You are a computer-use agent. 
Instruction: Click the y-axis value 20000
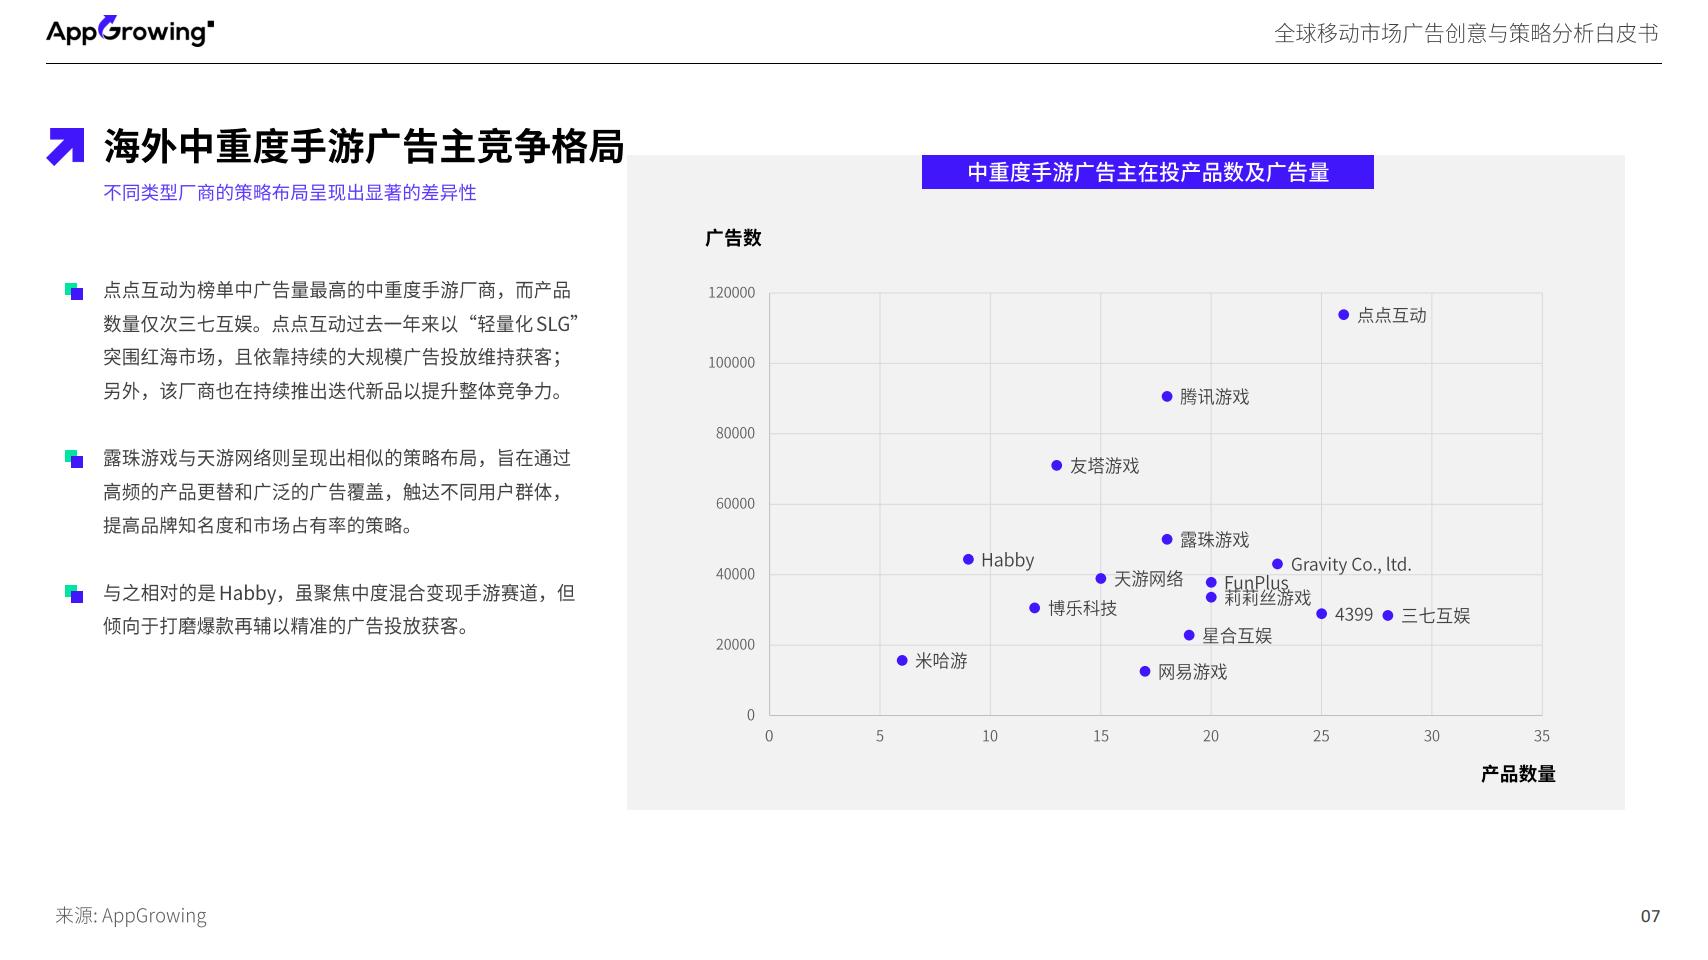735,645
